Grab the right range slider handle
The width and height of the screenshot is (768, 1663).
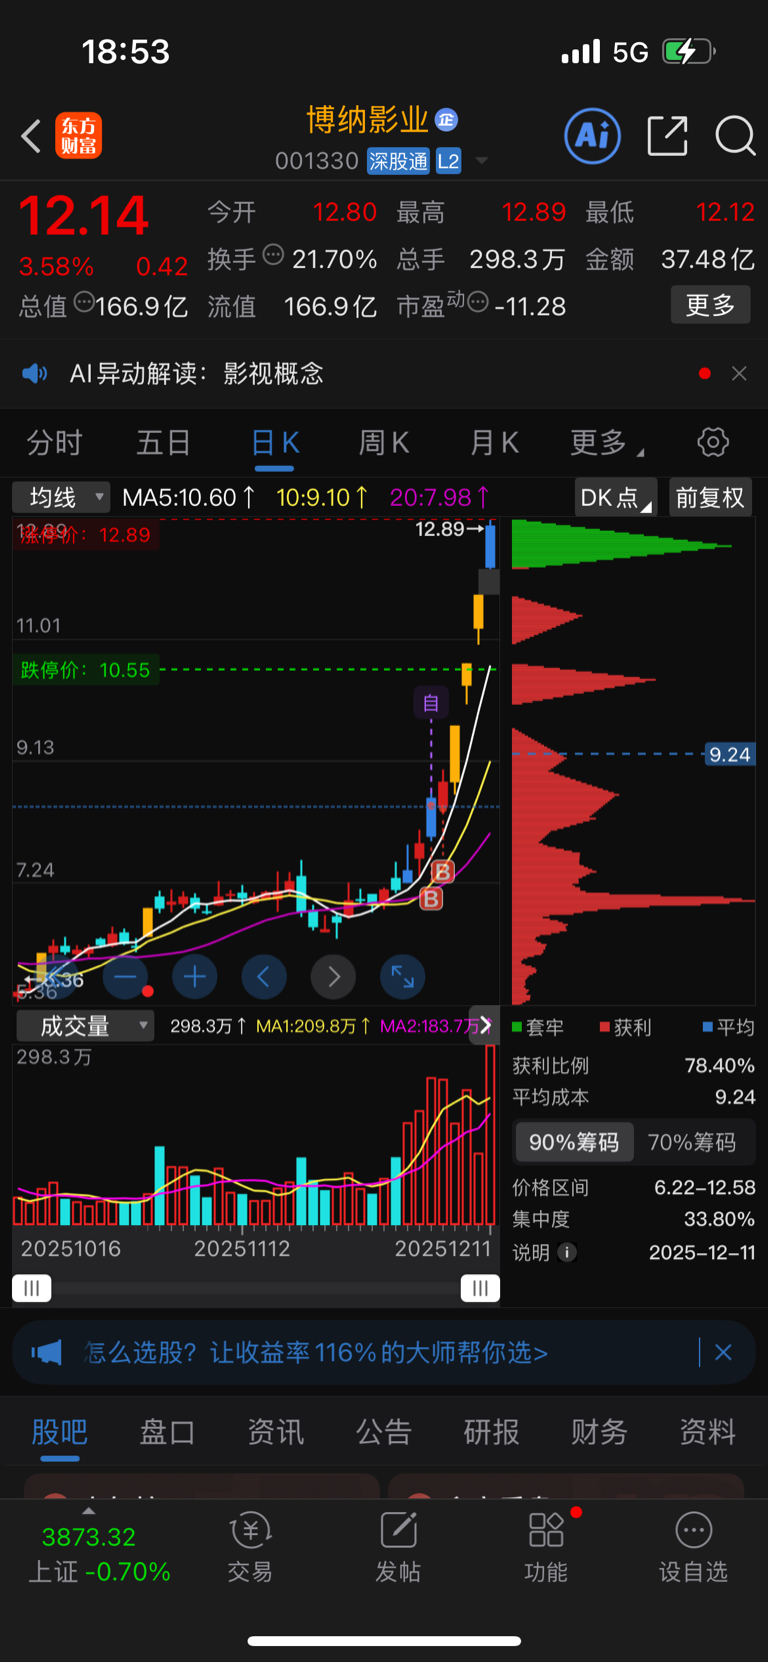click(480, 1288)
